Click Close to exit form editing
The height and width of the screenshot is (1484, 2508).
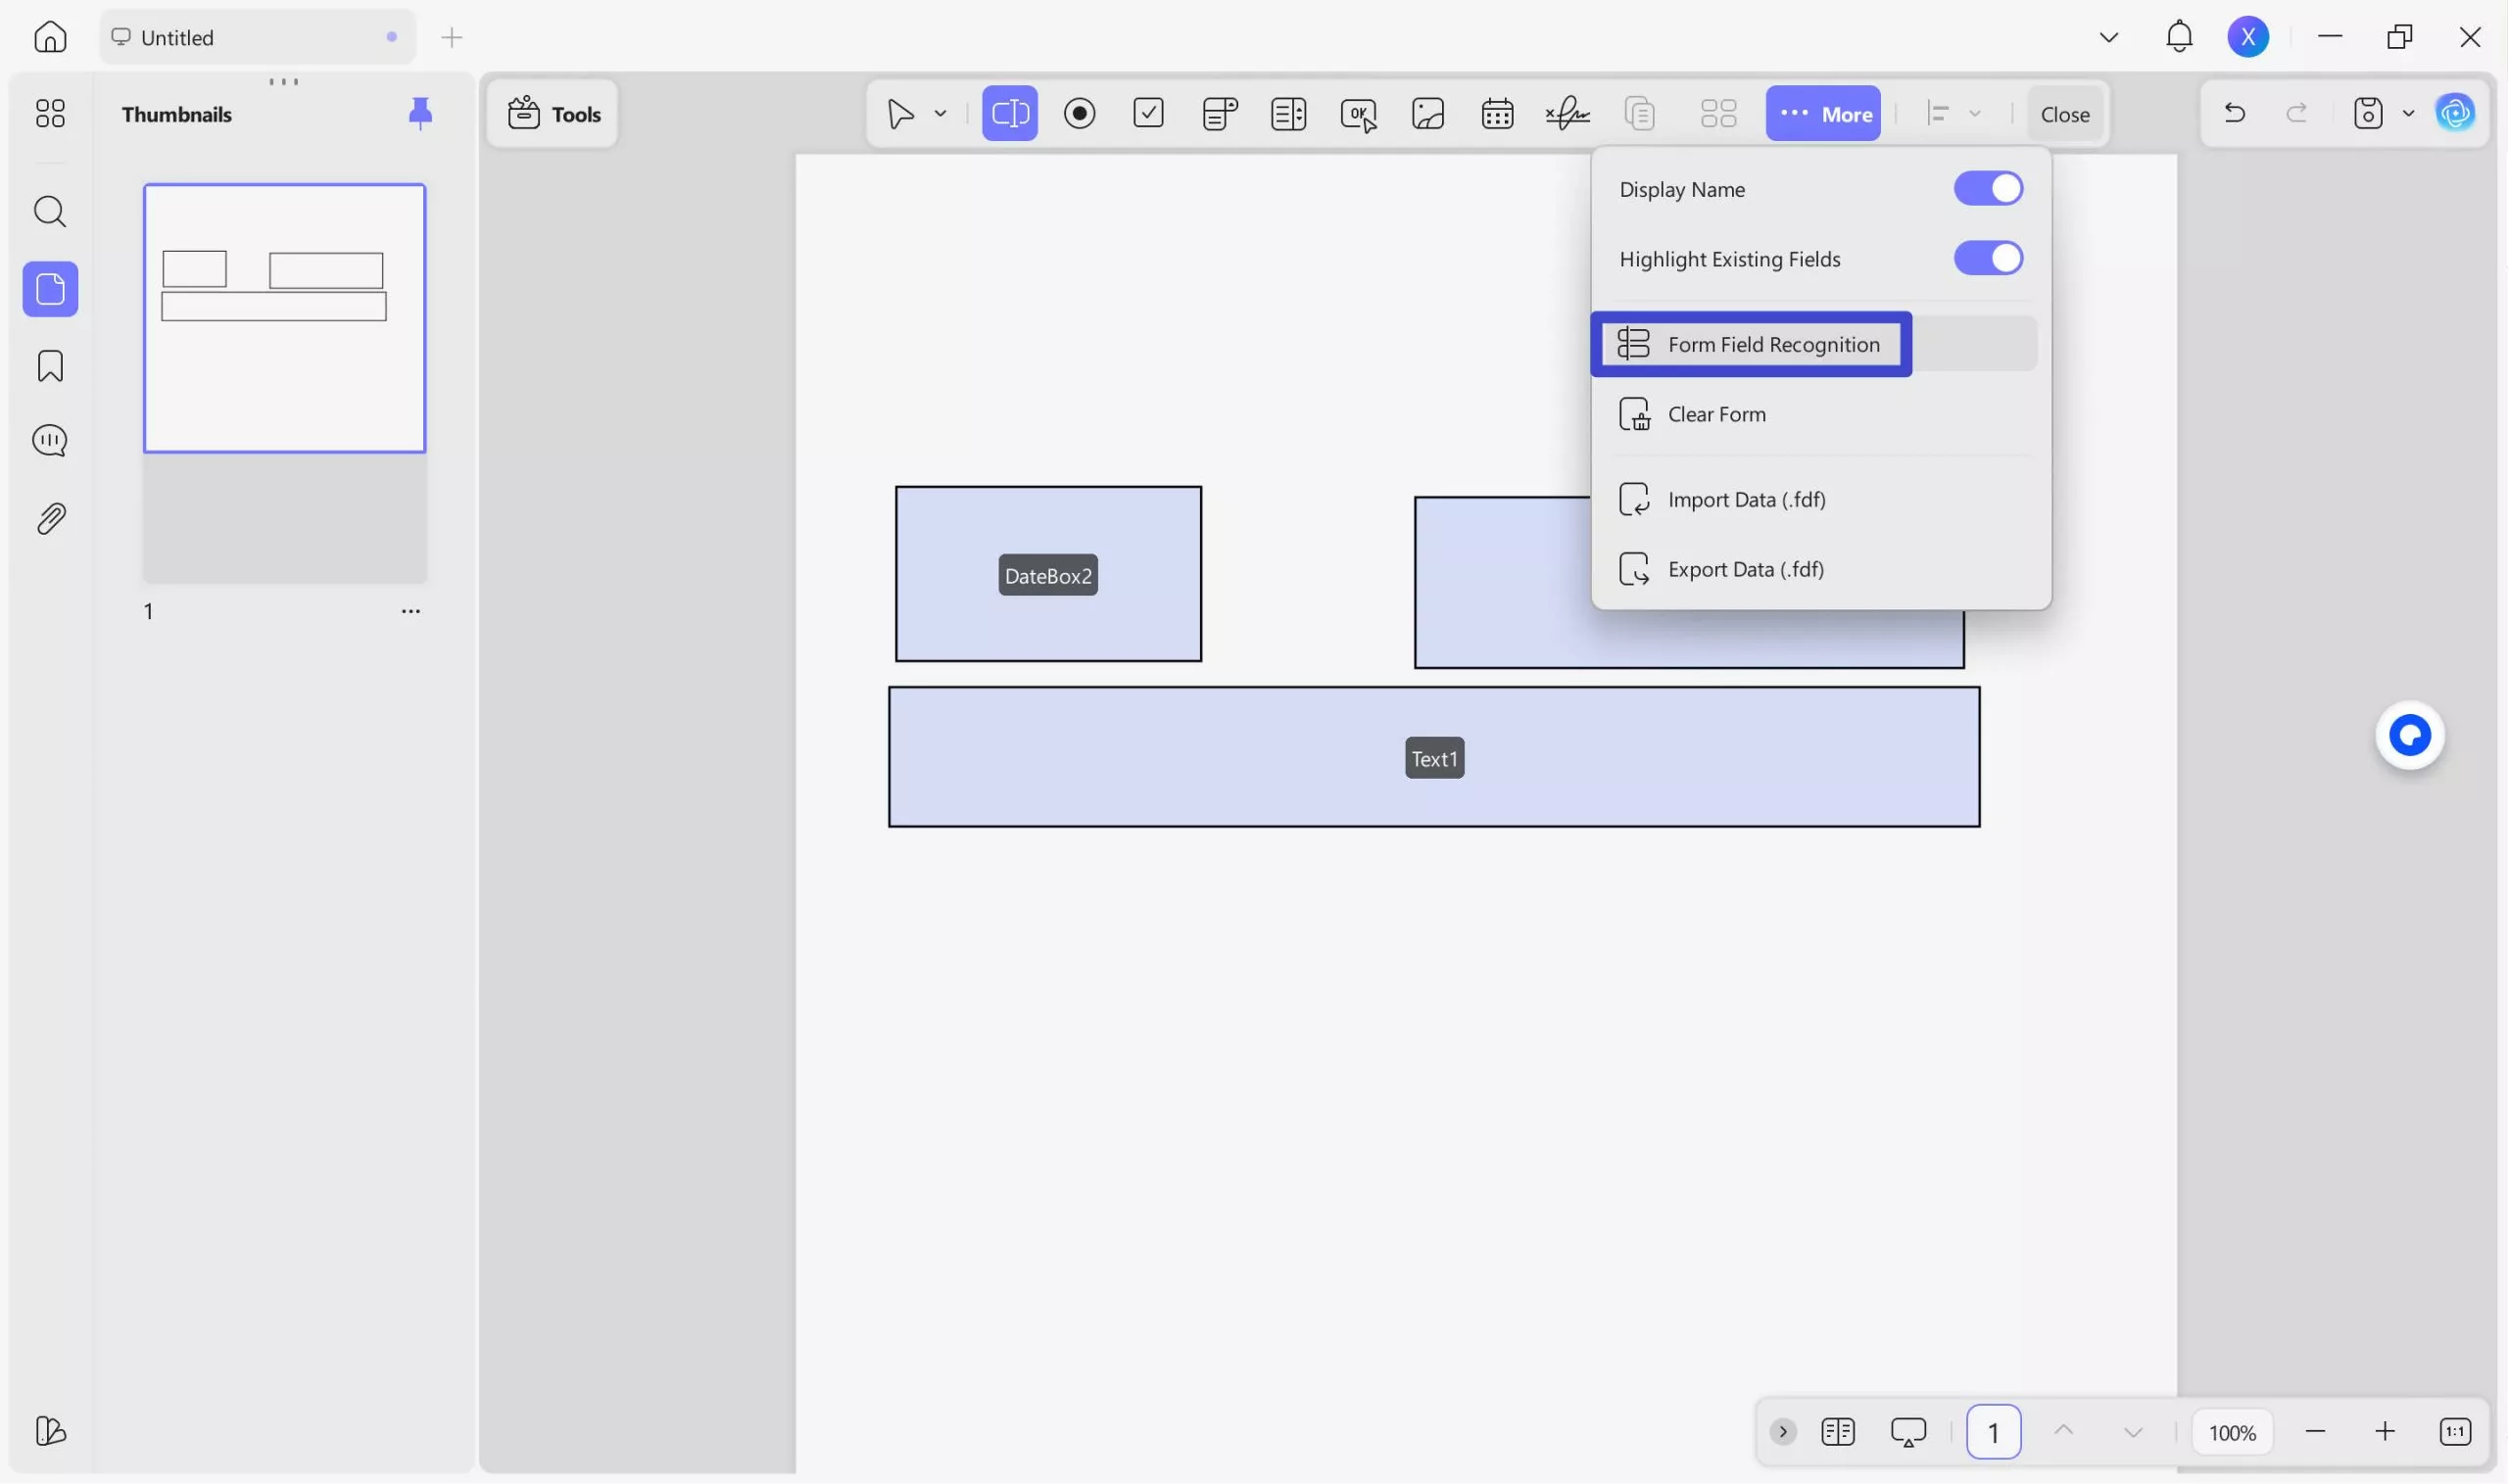click(x=2063, y=113)
